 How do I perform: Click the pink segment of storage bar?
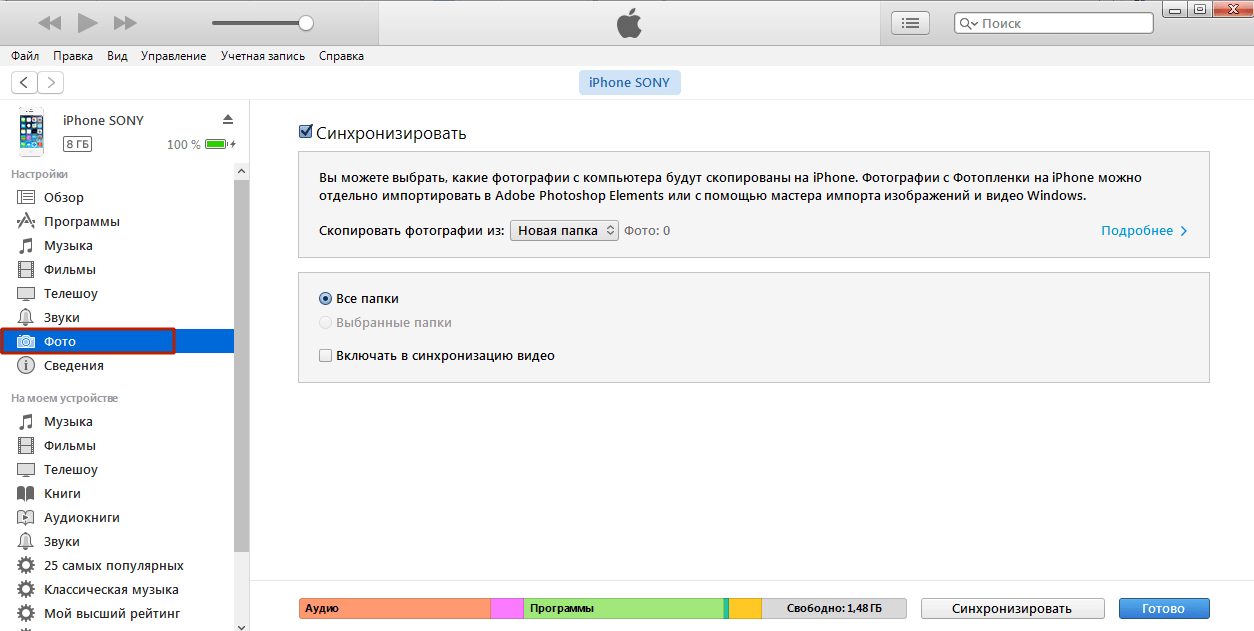(x=507, y=608)
